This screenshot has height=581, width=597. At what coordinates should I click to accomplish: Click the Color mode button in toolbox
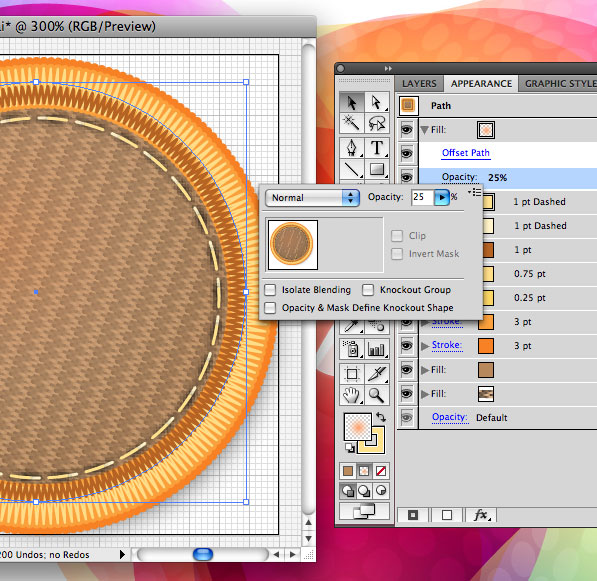click(348, 471)
